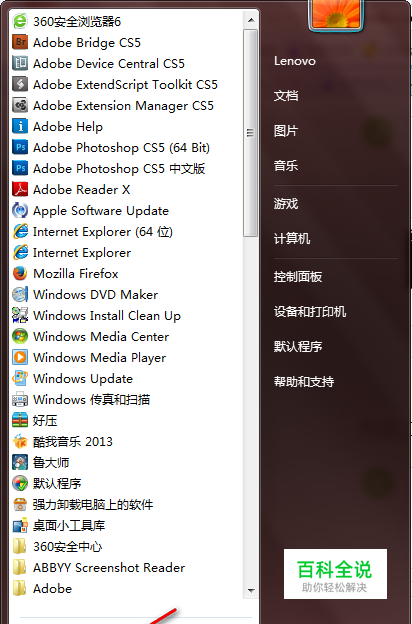Click the program list scrollbar thumb
Screen dimensions: 412x624
[x=251, y=133]
